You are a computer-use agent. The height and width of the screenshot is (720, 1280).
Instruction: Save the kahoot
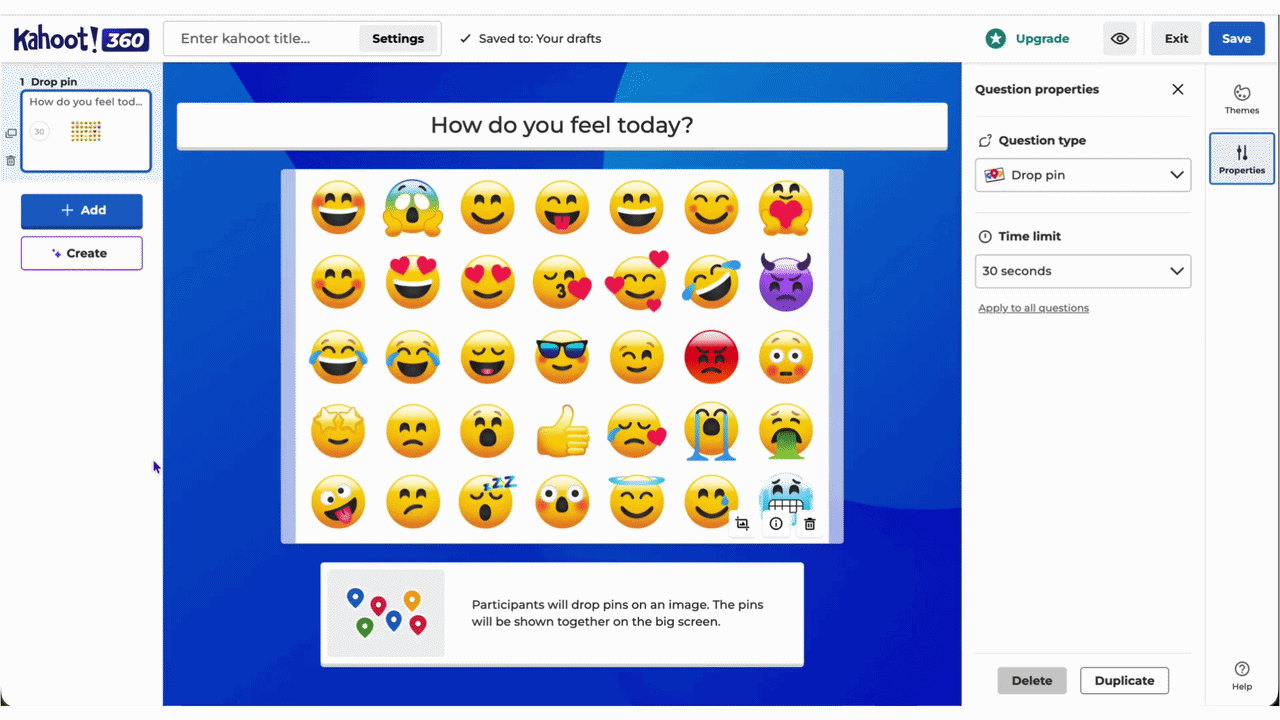[1236, 39]
